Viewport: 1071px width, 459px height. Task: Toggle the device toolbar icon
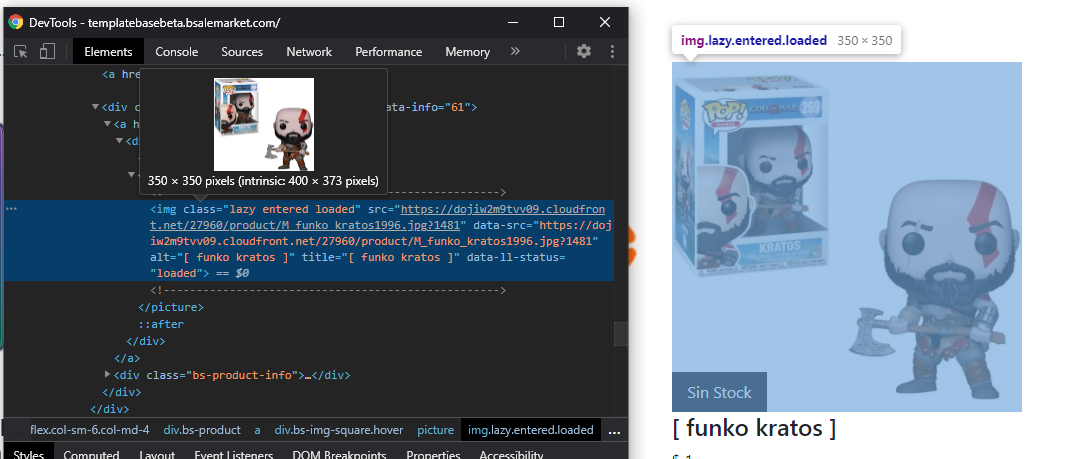[47, 52]
